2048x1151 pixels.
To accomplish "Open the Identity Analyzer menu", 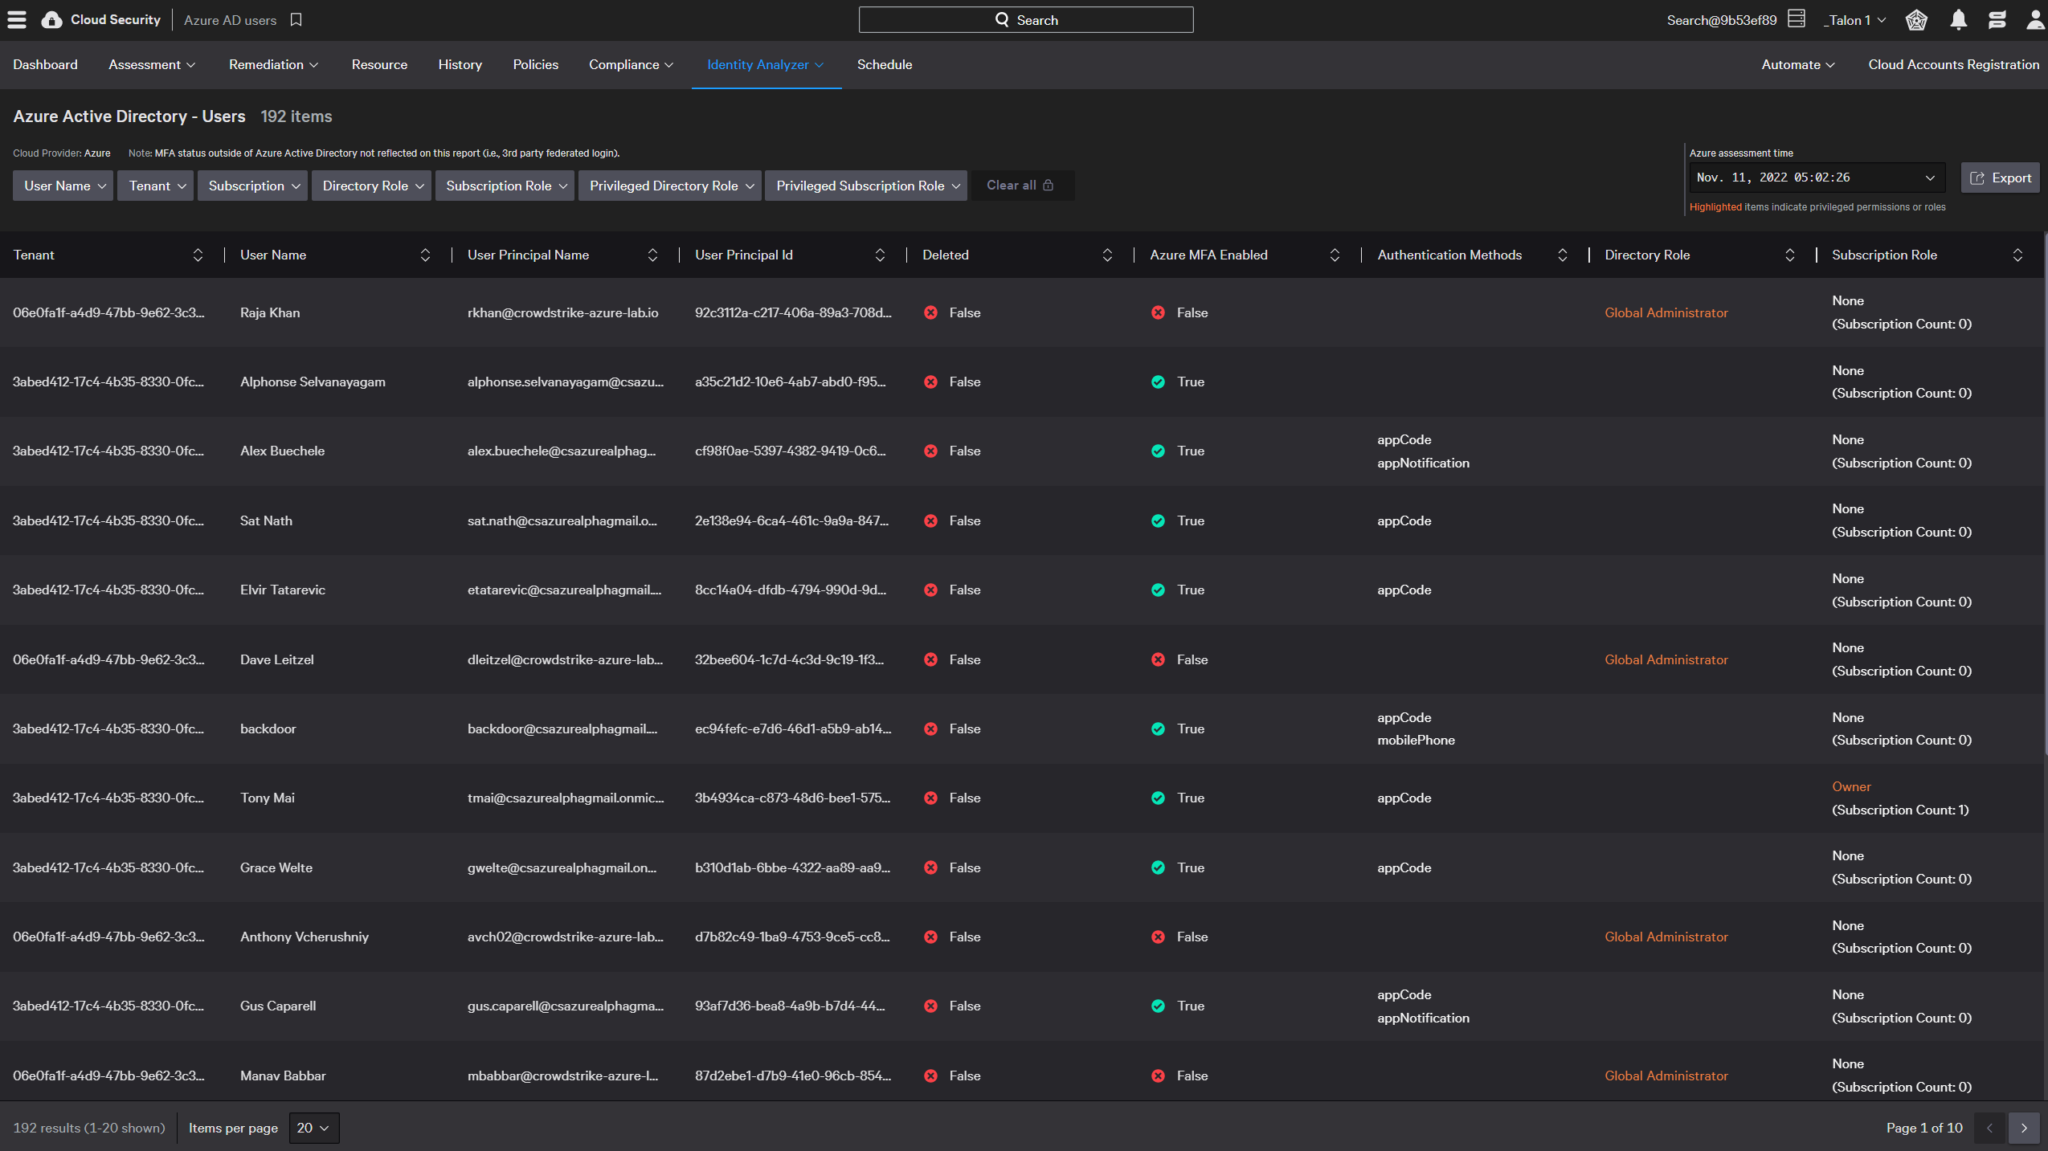I will click(765, 64).
